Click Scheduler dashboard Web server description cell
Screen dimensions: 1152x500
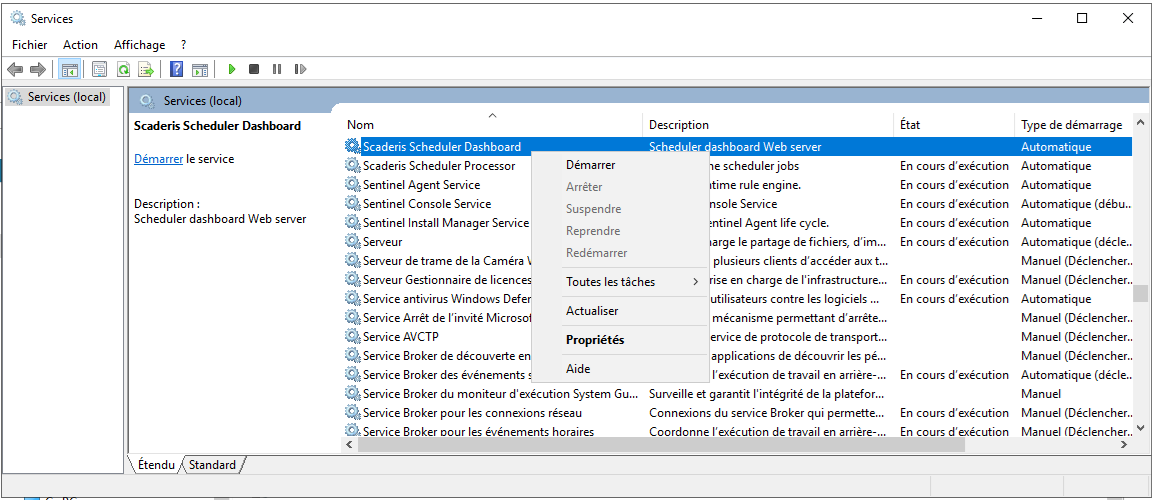pyautogui.click(x=735, y=146)
